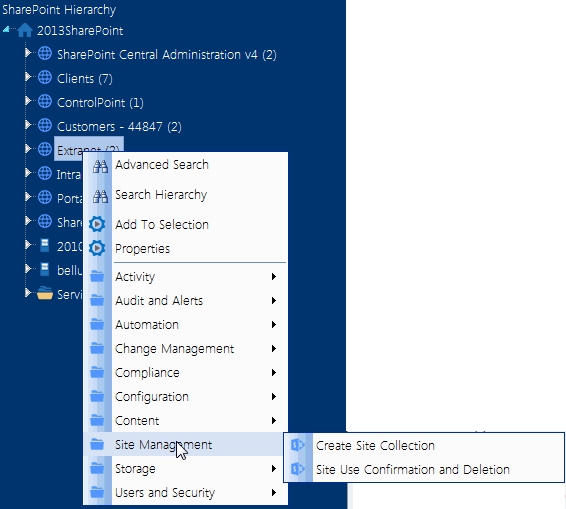Click the globe icon beside the Share node
The width and height of the screenshot is (566, 509).
click(x=45, y=221)
